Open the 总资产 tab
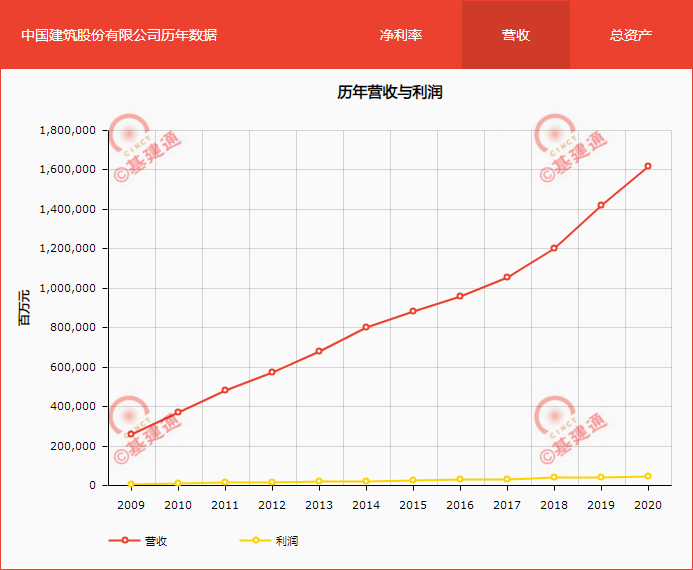Image resolution: width=693 pixels, height=570 pixels. pyautogui.click(x=631, y=35)
